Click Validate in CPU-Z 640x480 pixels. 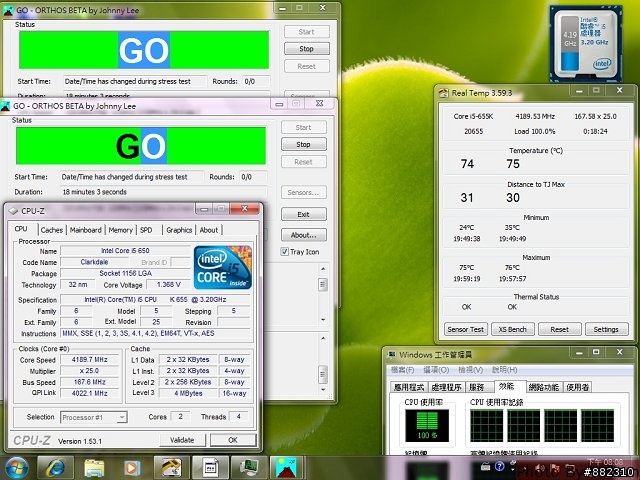(182, 440)
